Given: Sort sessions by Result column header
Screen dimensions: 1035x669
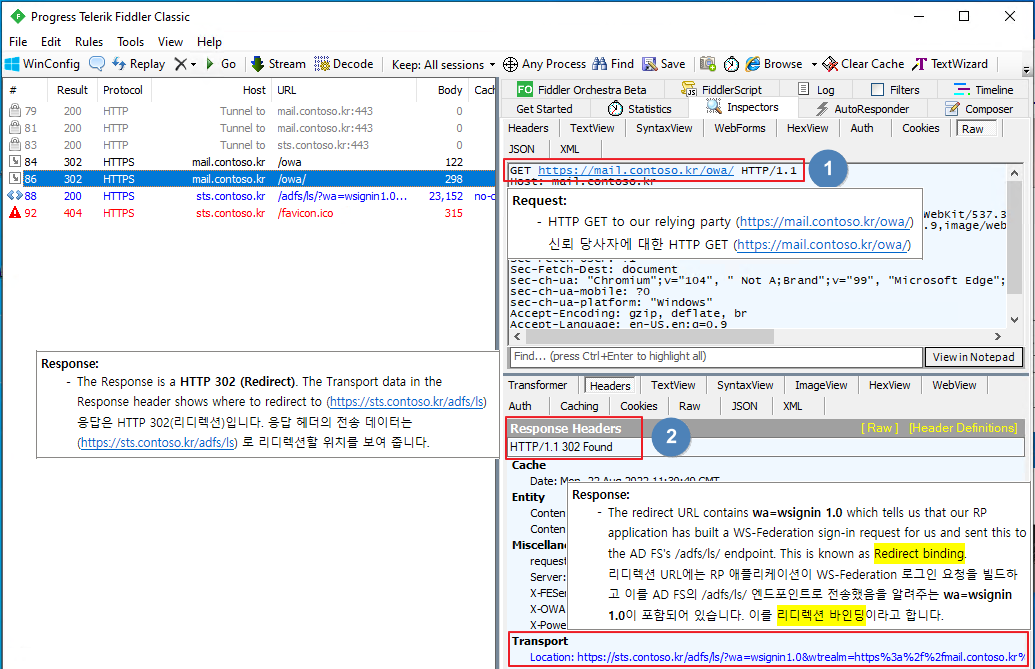Looking at the screenshot, I should click(x=72, y=90).
